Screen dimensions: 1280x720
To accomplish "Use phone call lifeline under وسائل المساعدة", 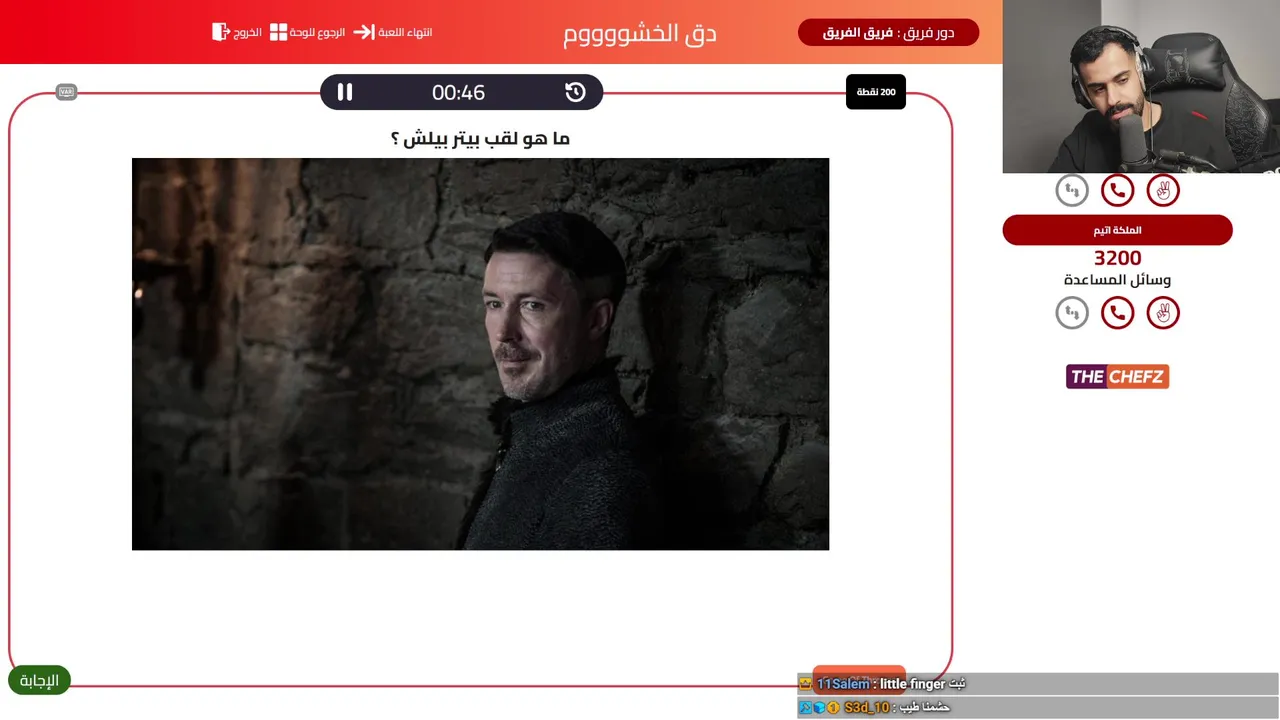I will pos(1117,313).
